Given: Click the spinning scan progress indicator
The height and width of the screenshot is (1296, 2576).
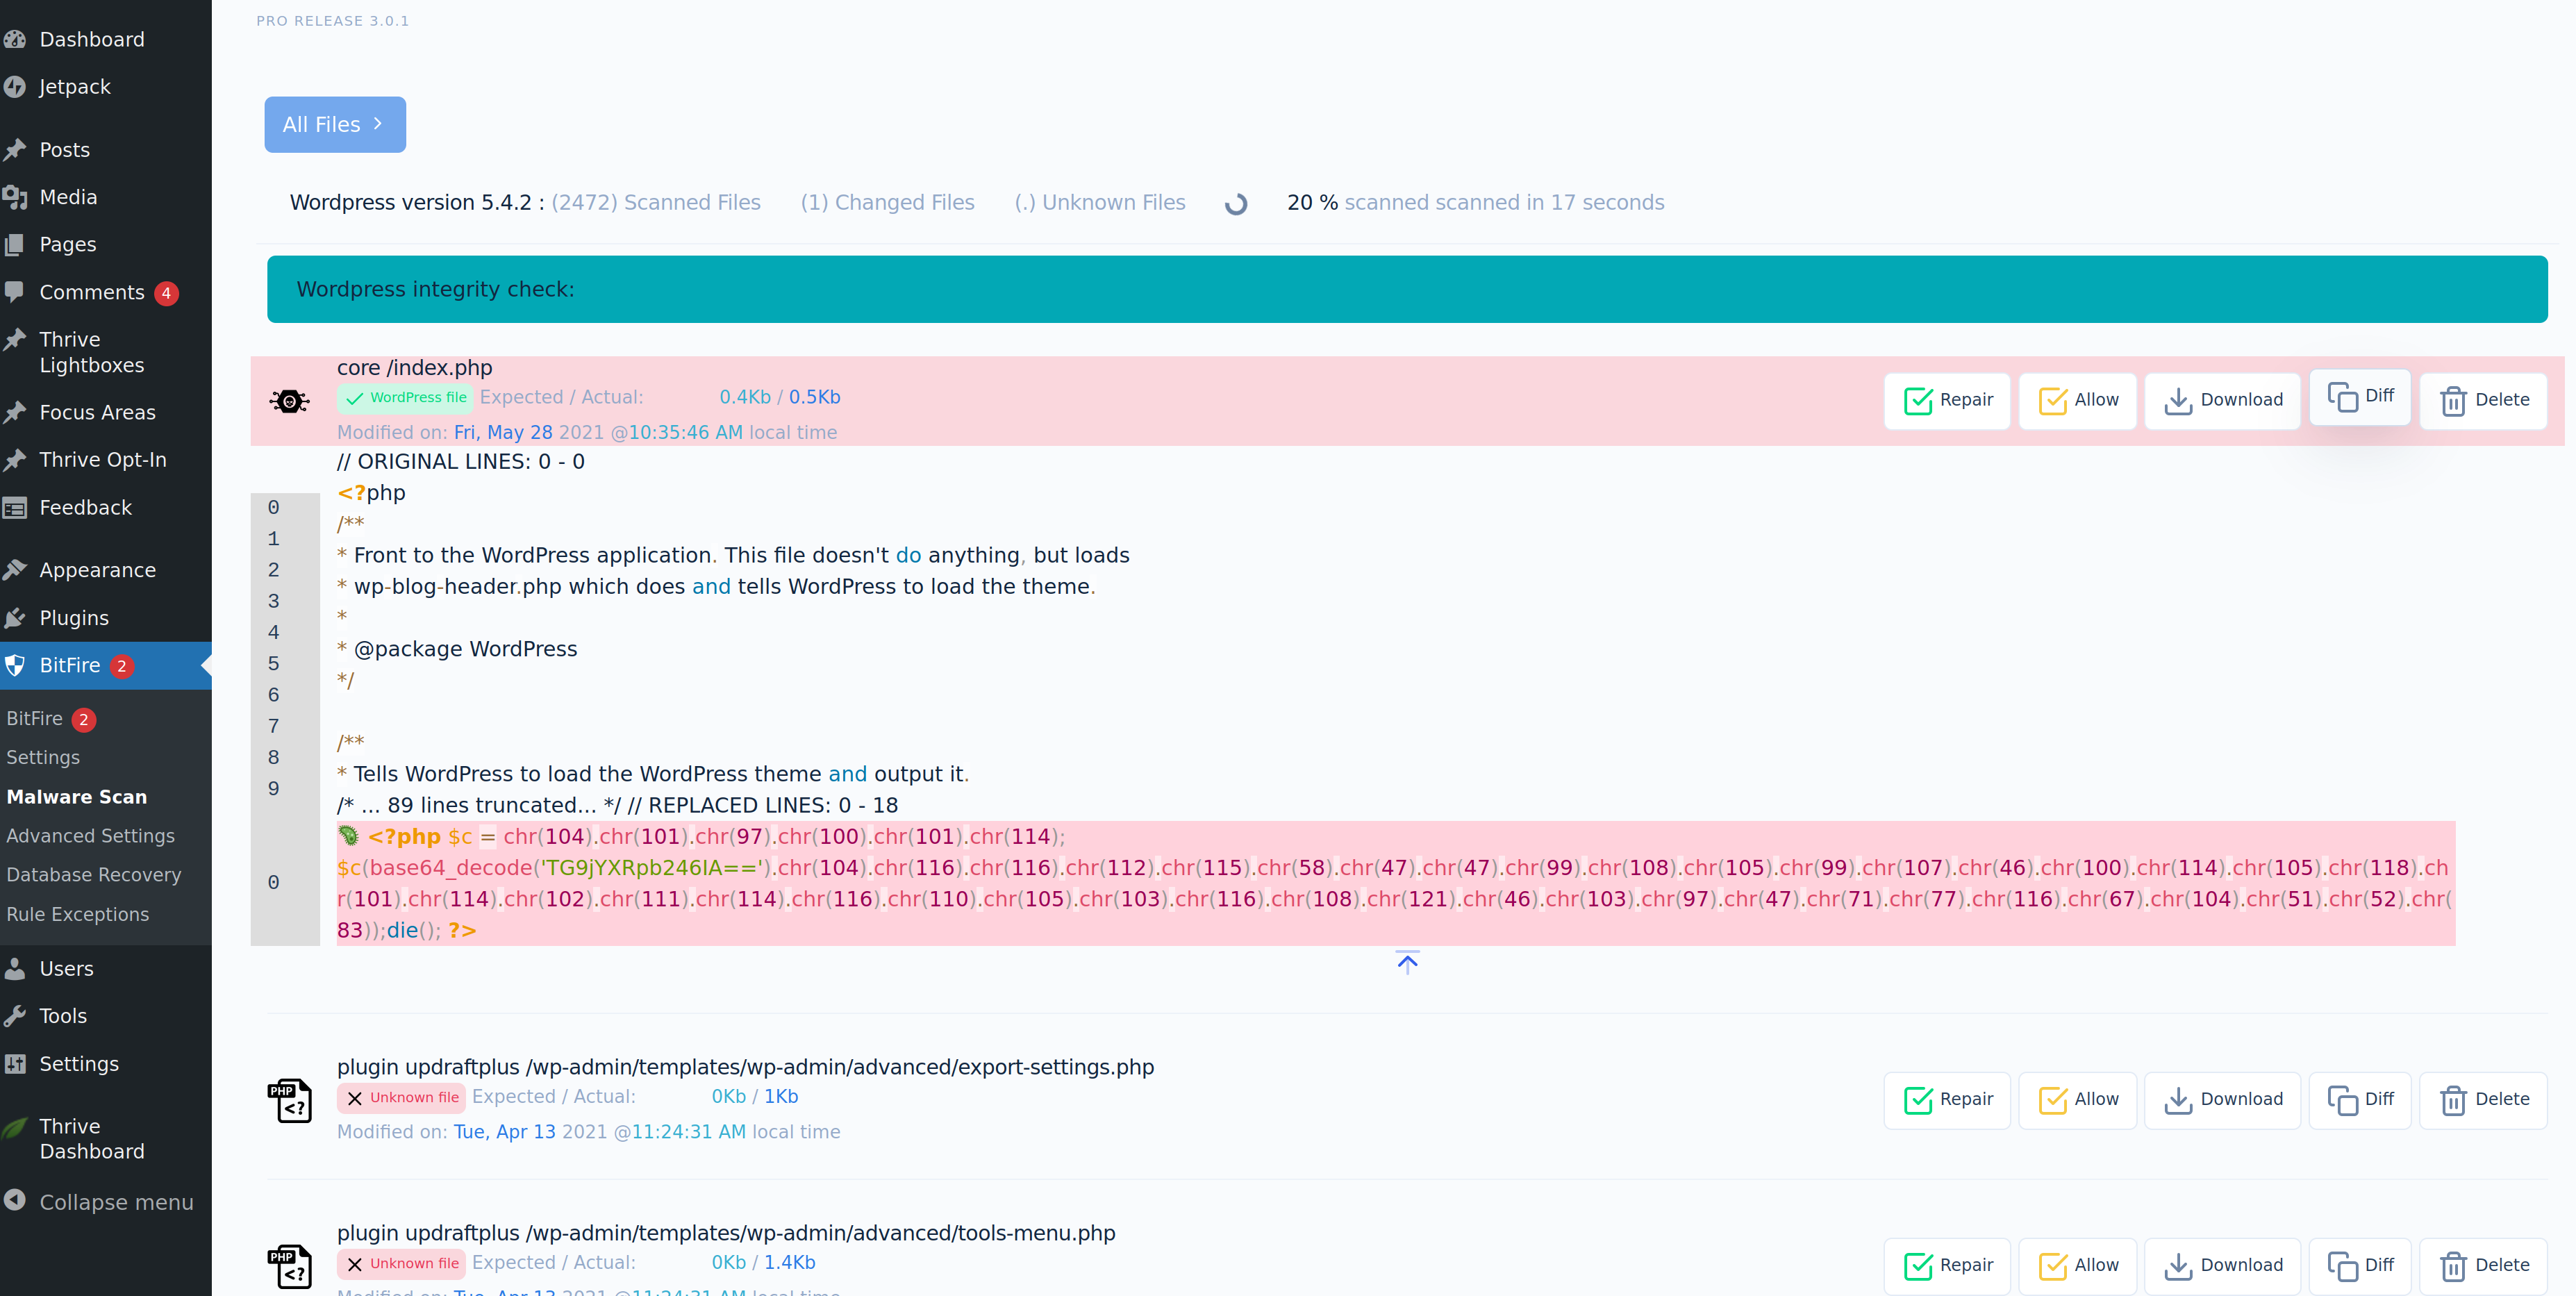Looking at the screenshot, I should 1235,204.
